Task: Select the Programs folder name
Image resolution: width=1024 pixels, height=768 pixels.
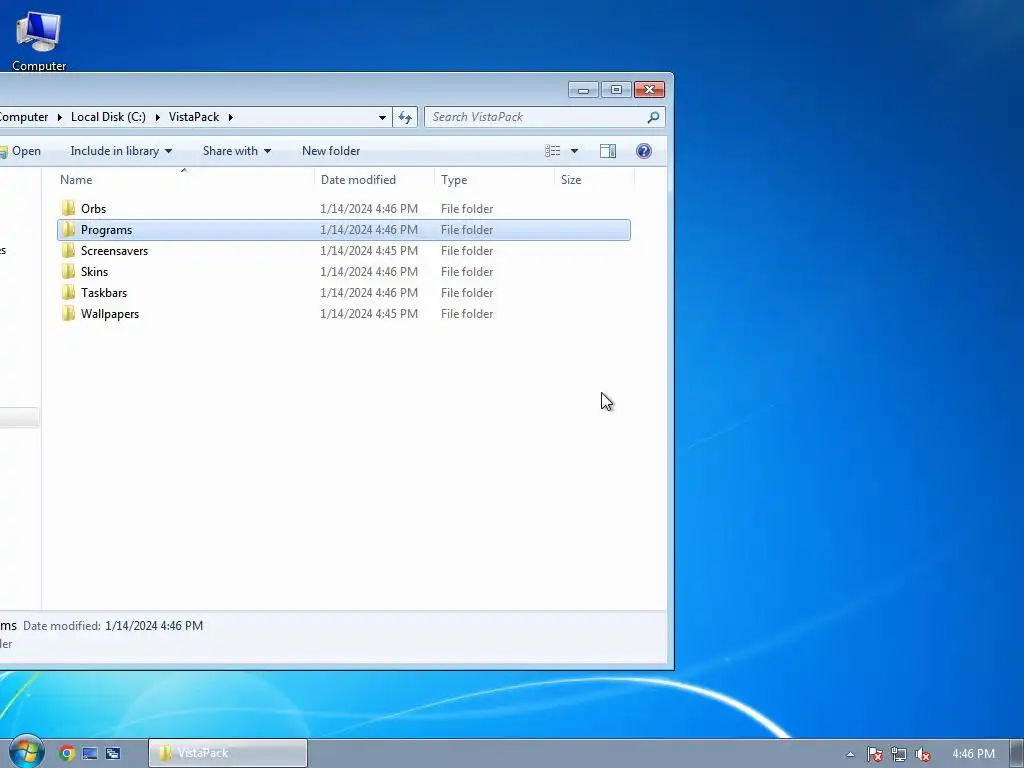Action: pyautogui.click(x=106, y=230)
